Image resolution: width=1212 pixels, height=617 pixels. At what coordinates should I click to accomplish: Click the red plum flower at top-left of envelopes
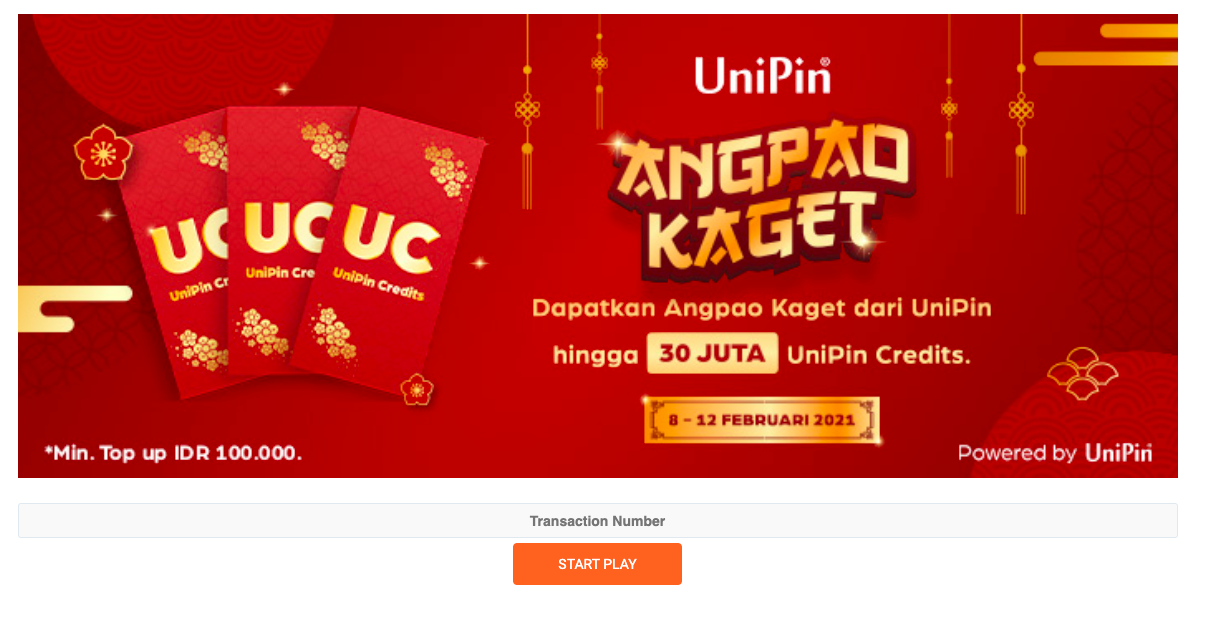103,153
